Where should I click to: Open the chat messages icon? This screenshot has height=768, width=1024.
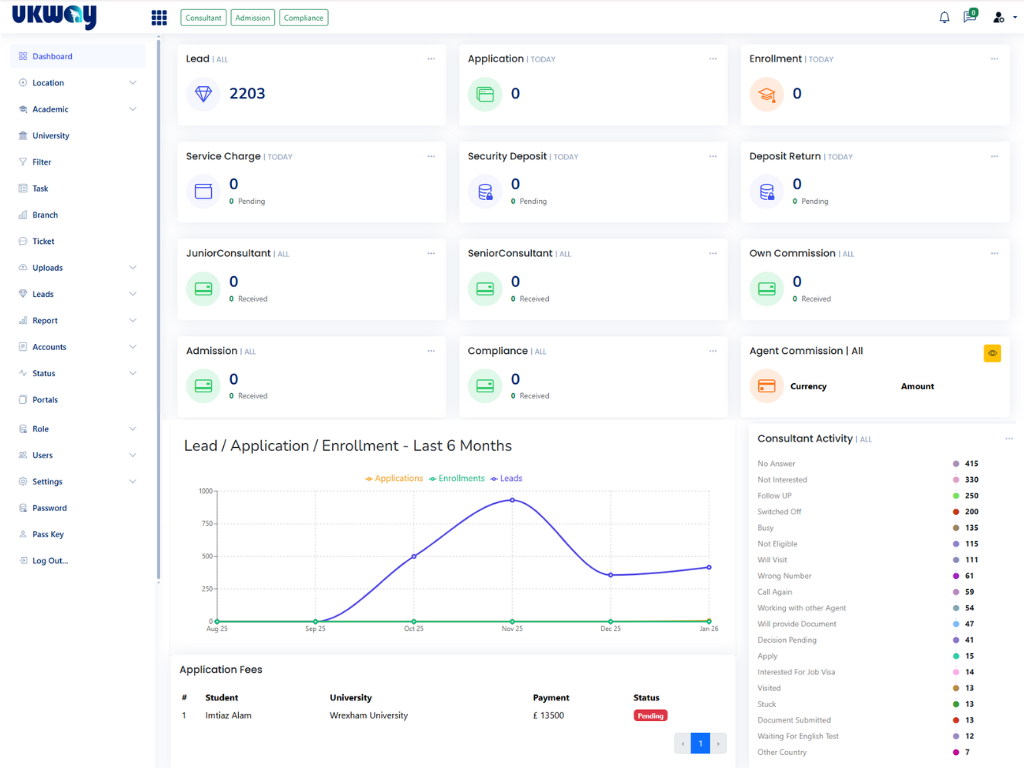click(x=969, y=17)
